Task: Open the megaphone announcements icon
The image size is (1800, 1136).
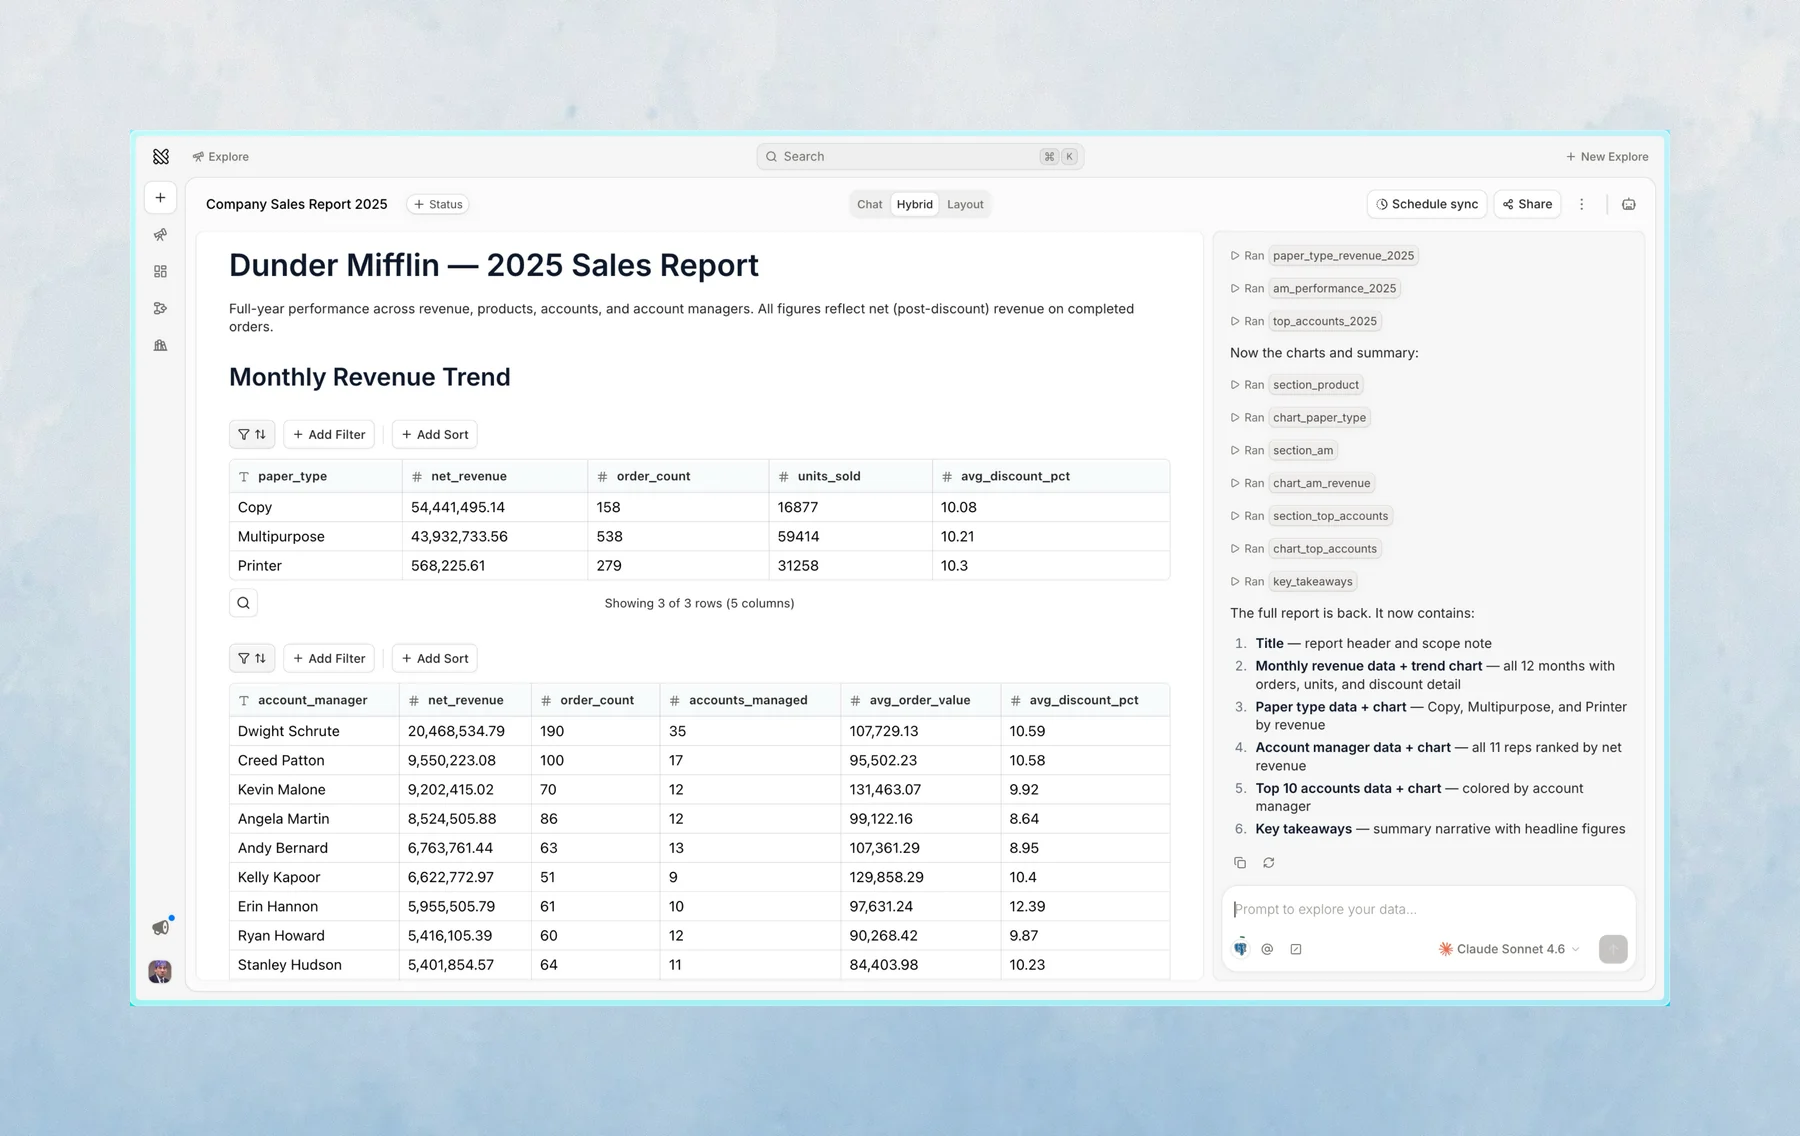Action: point(161,927)
